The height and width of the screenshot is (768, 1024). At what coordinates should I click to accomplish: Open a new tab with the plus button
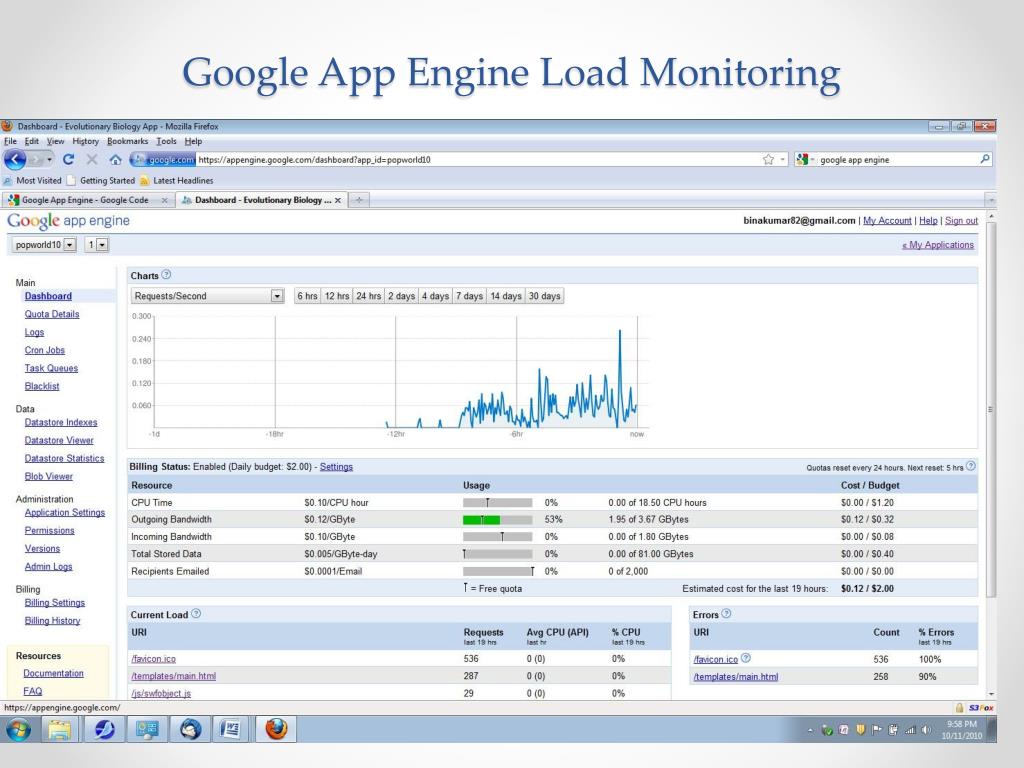point(359,200)
